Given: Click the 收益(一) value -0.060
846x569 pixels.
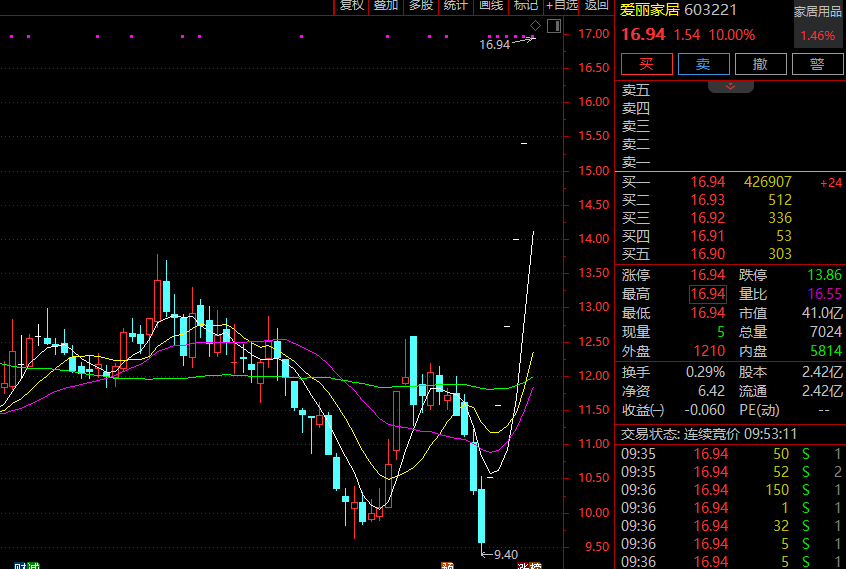Looking at the screenshot, I should (705, 410).
